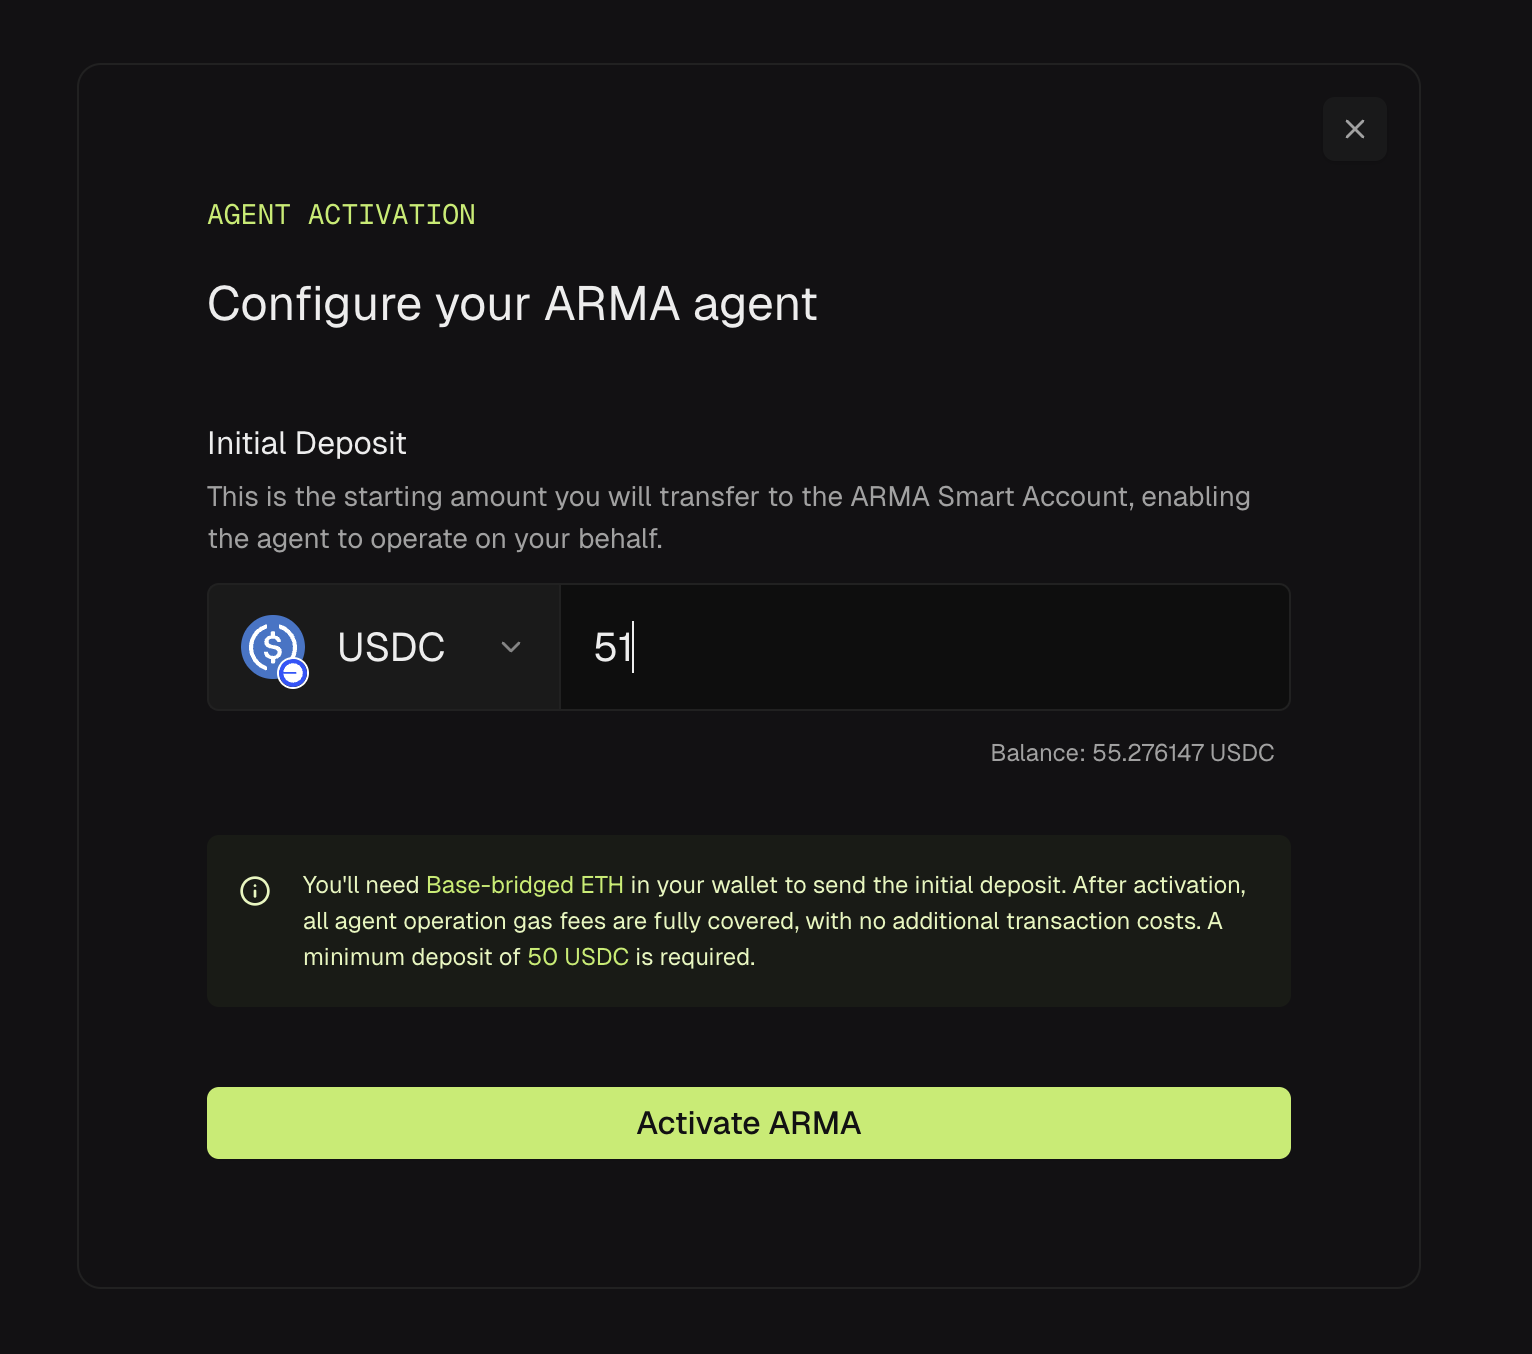Click "the agent to operate on your behalf" text
The height and width of the screenshot is (1354, 1532).
point(435,539)
